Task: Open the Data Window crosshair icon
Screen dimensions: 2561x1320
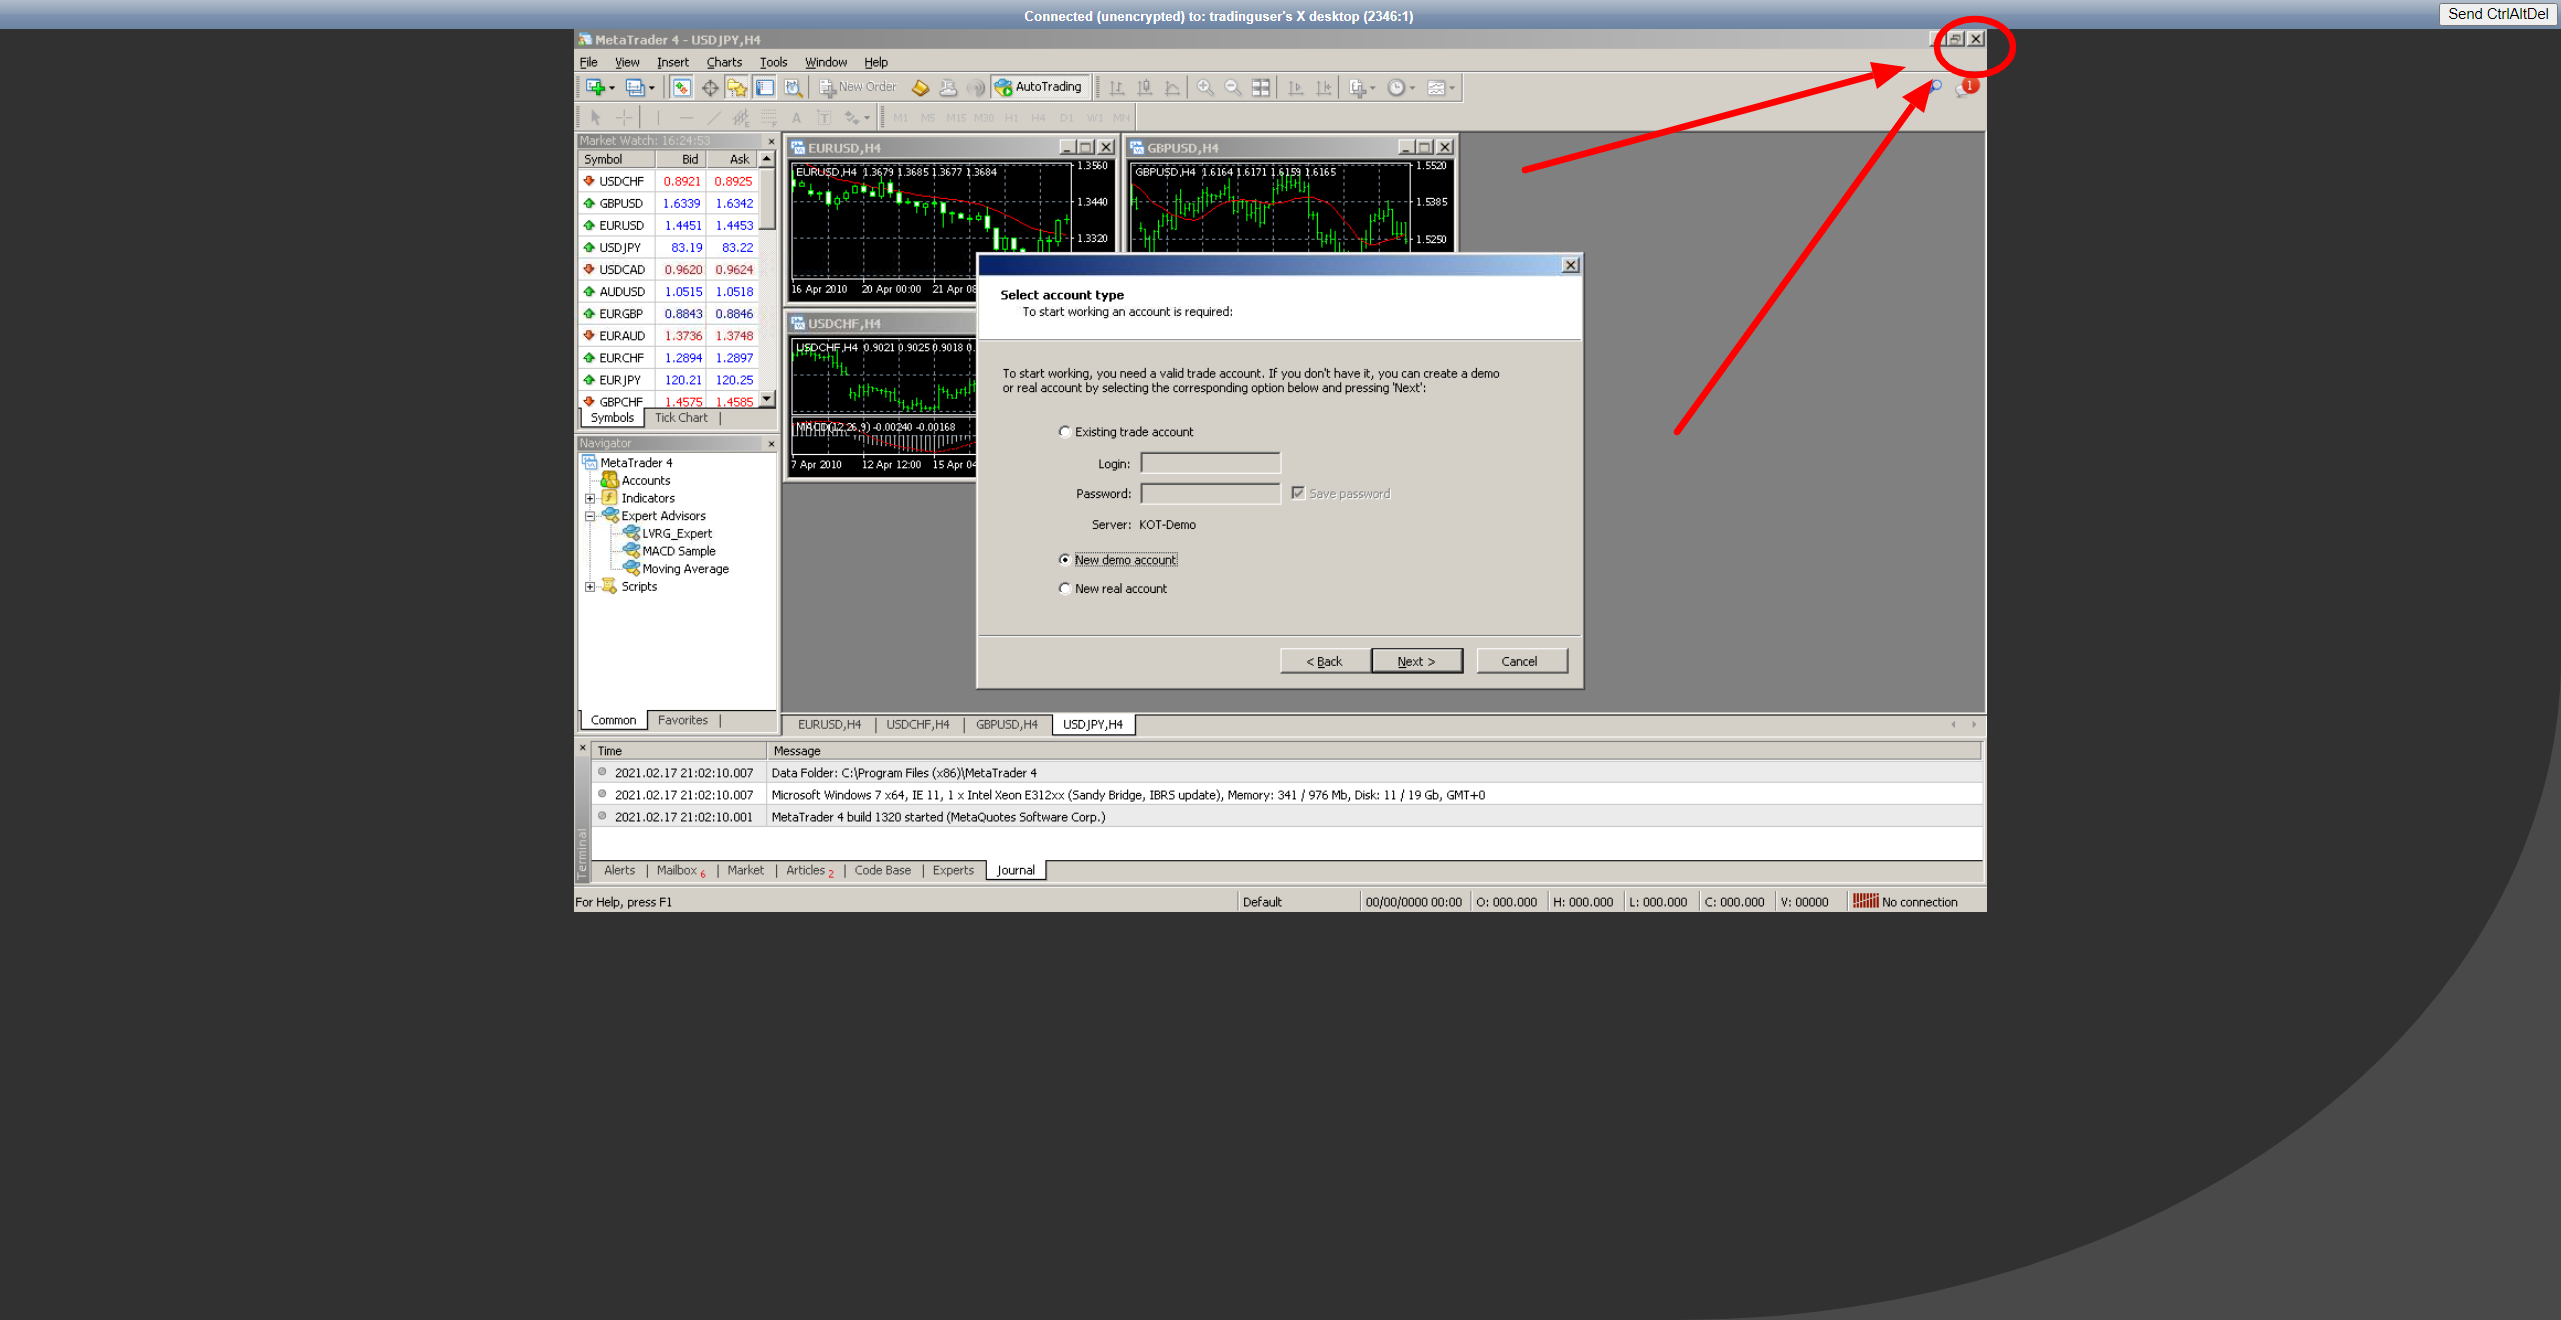Action: coord(710,88)
